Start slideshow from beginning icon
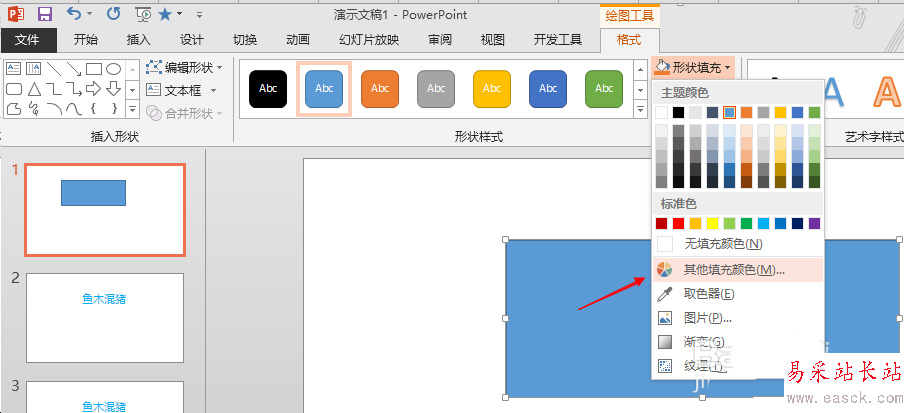Viewport: 904px width, 413px height. point(144,14)
